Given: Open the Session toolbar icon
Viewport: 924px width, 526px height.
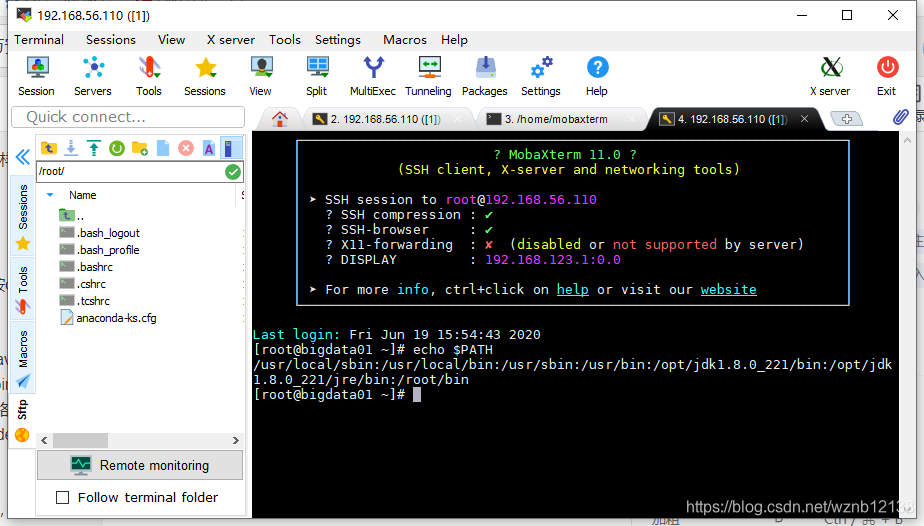Looking at the screenshot, I should point(37,75).
